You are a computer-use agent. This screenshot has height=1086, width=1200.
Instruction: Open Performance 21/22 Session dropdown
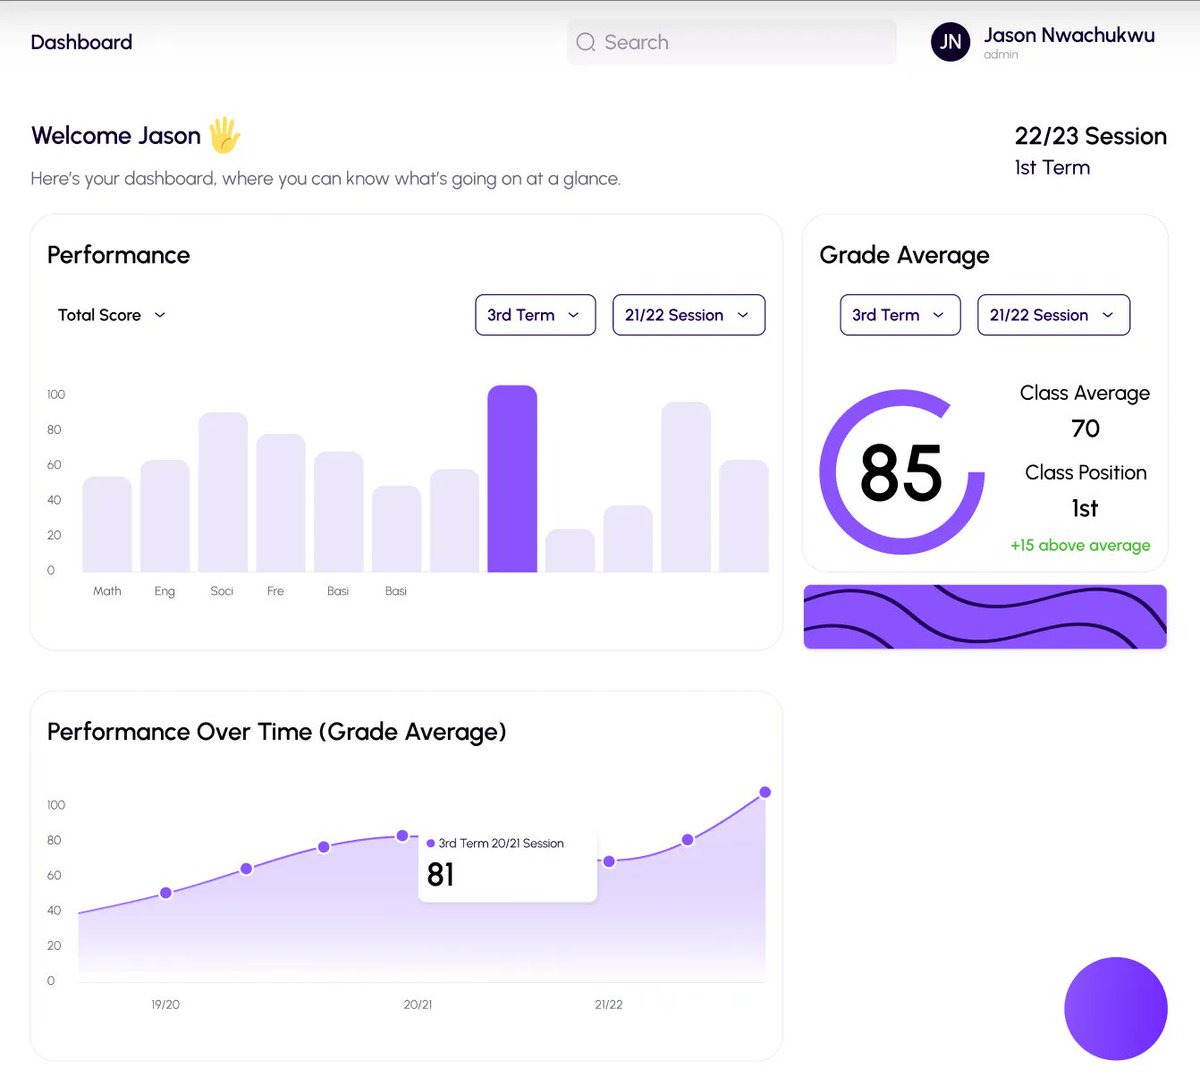tap(689, 315)
